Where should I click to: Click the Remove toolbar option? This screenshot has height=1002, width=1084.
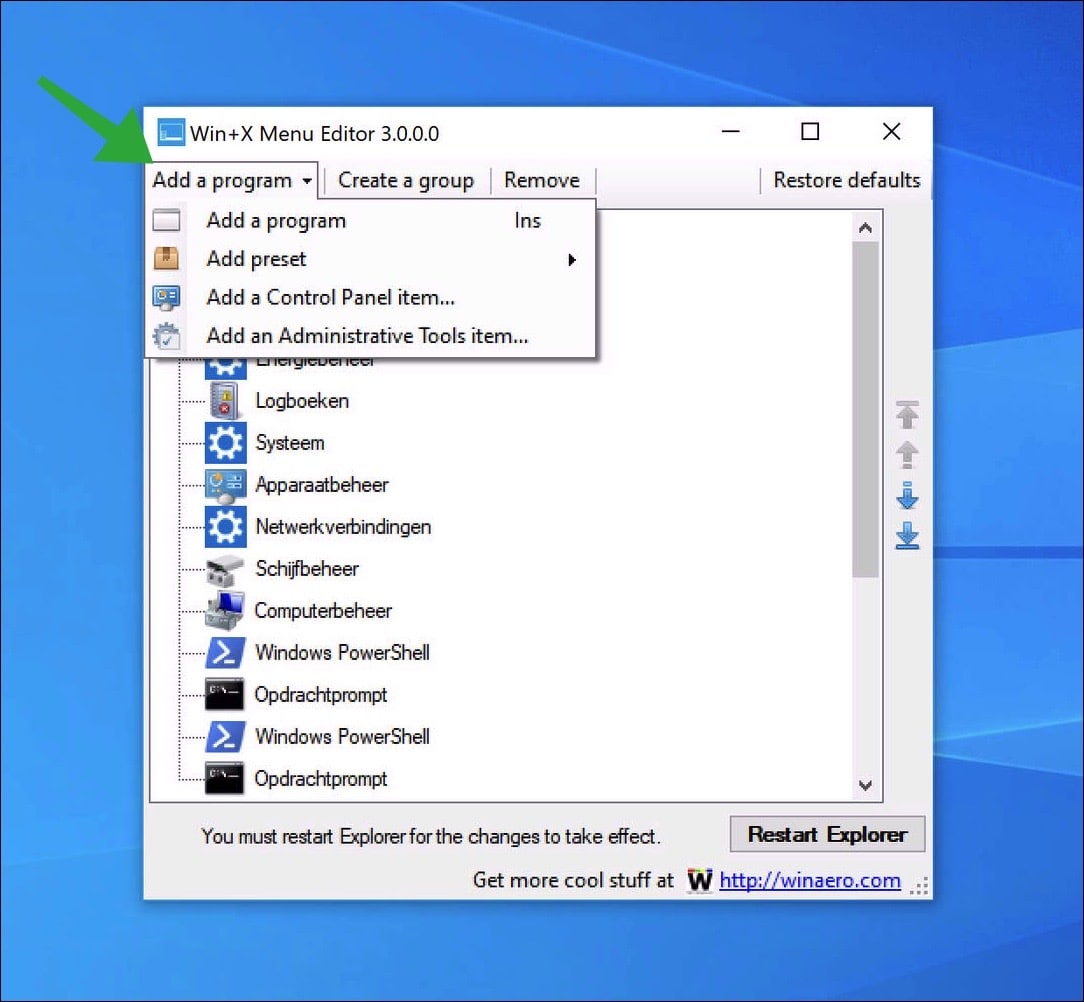click(x=542, y=180)
